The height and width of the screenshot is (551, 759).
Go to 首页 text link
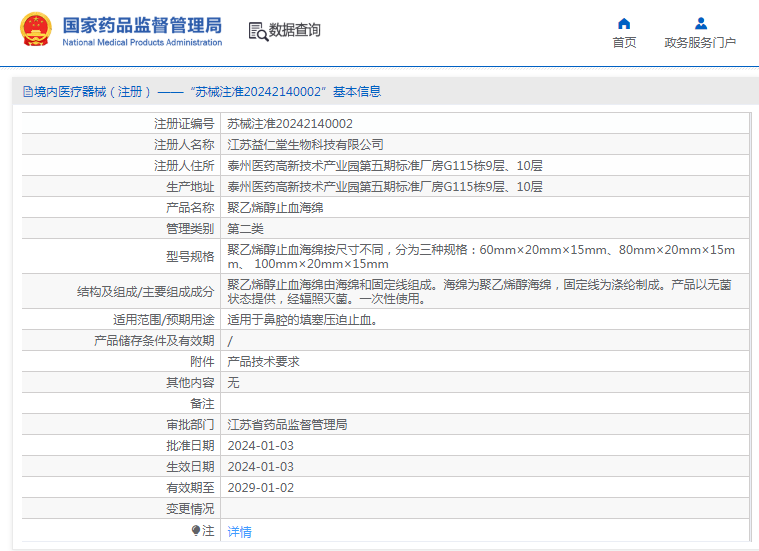click(x=624, y=43)
